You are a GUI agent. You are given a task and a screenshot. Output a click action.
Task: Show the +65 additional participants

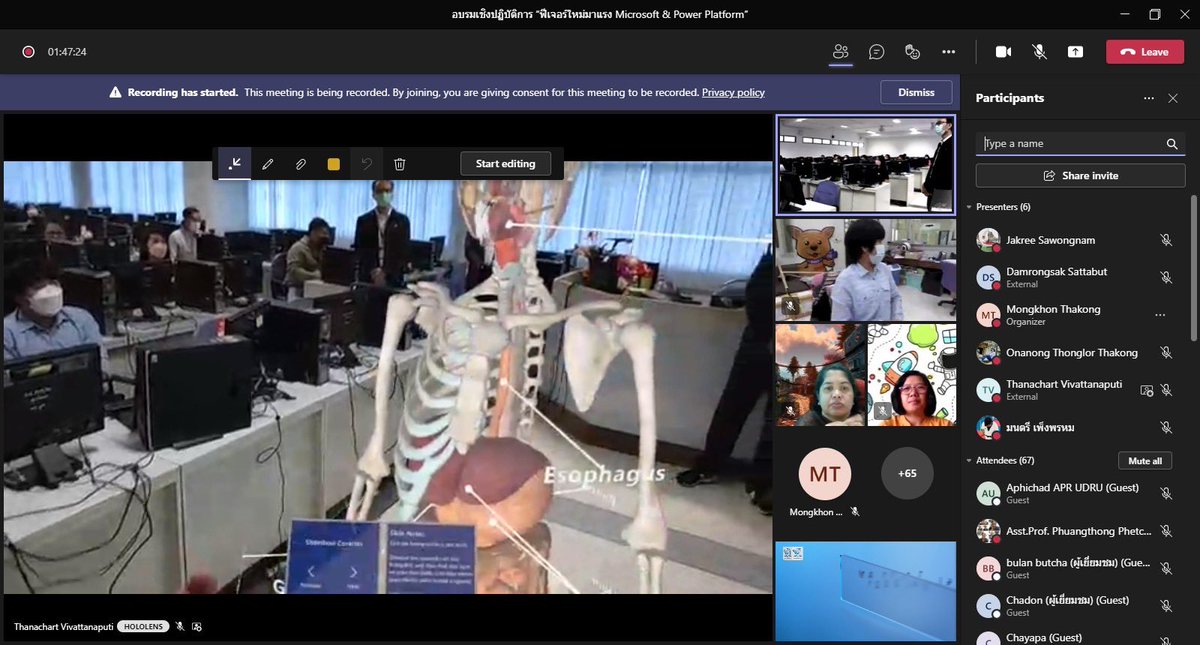click(906, 473)
